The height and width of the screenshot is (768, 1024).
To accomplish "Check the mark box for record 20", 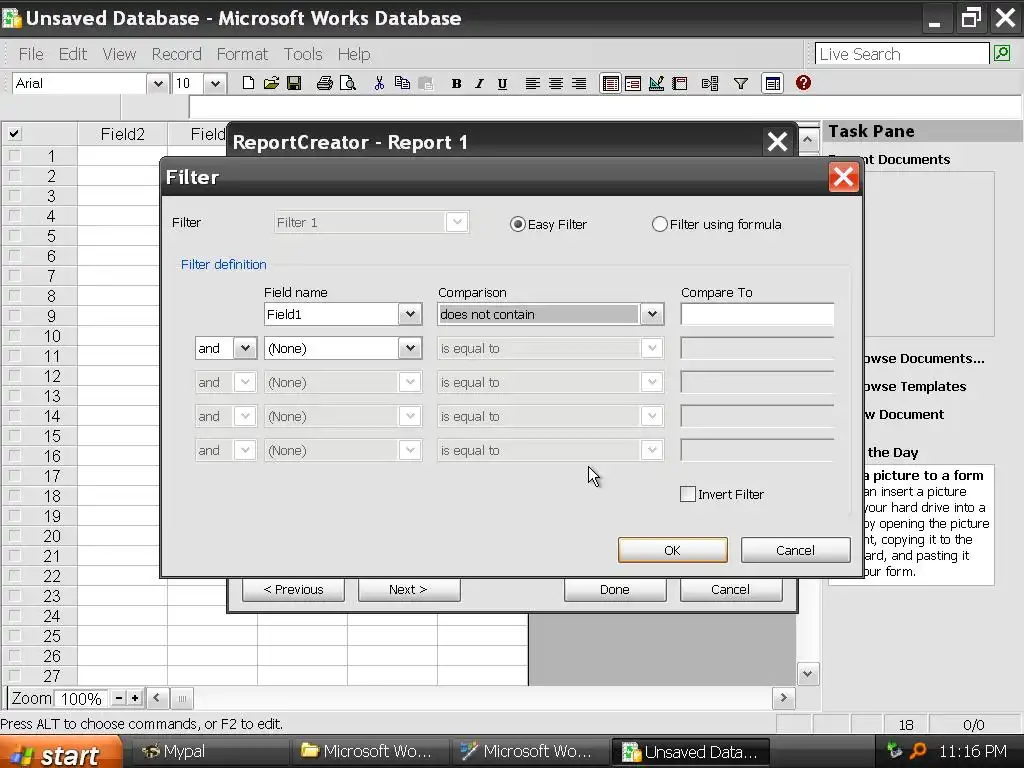I will click(x=14, y=536).
